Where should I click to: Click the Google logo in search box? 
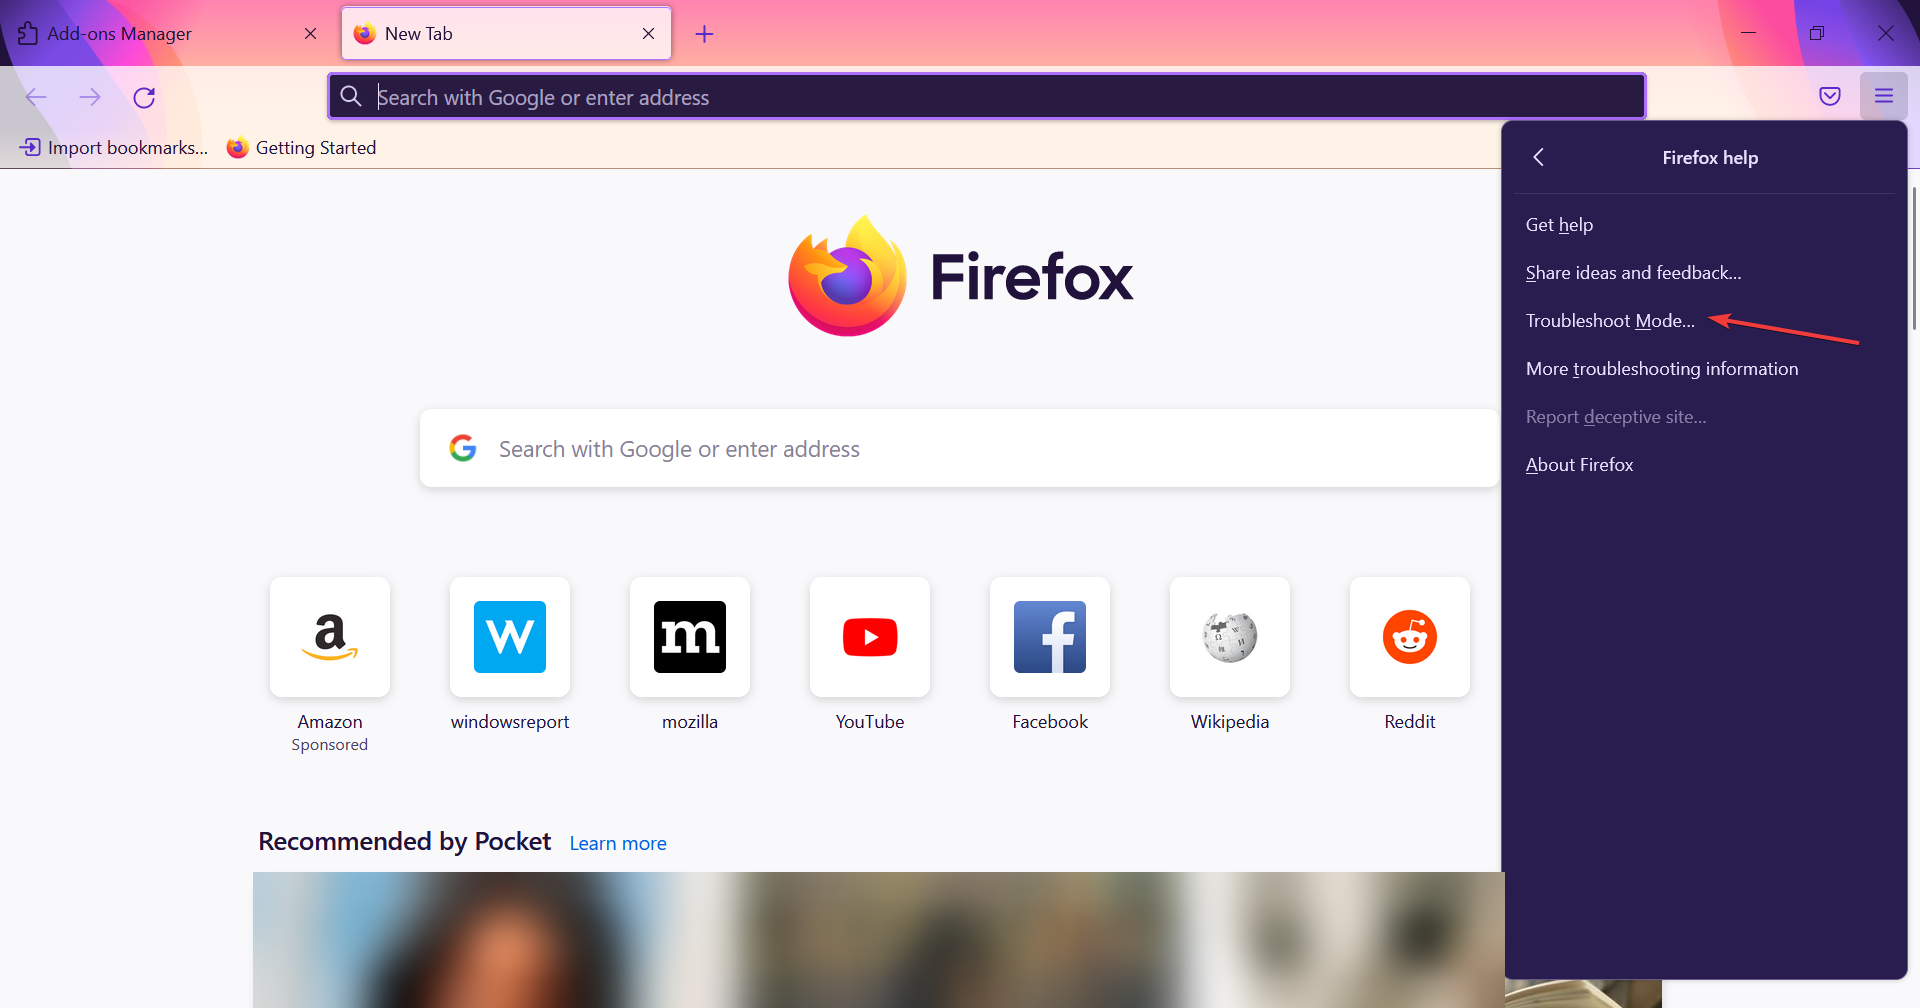point(463,448)
